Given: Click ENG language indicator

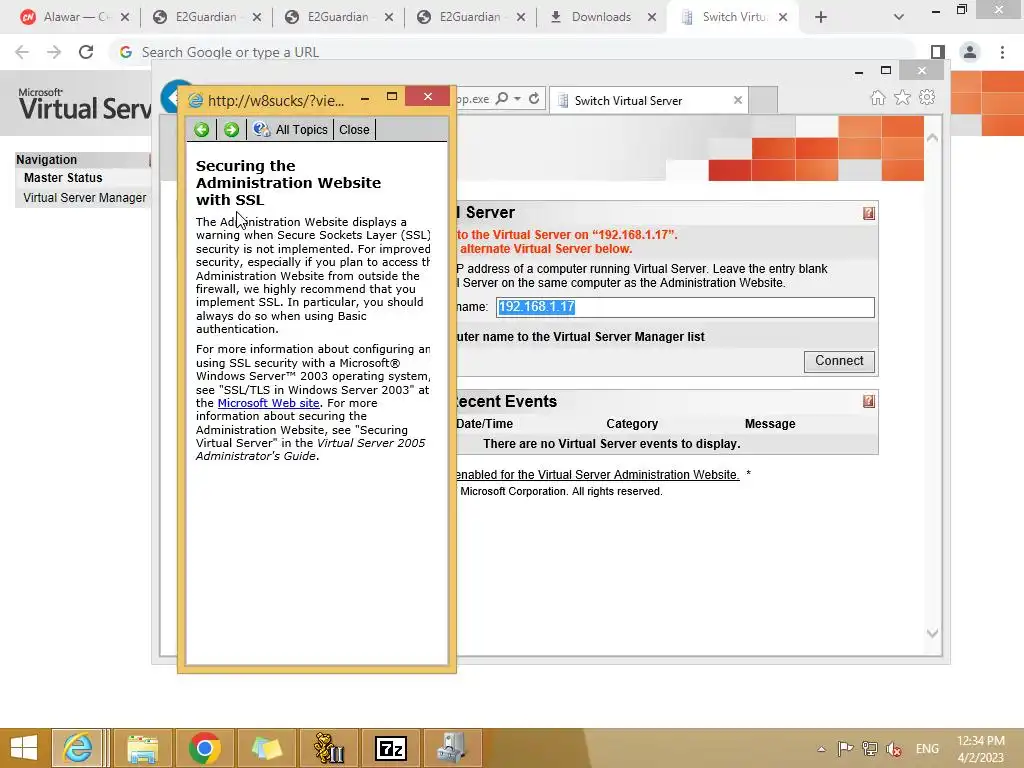Looking at the screenshot, I should pos(927,749).
